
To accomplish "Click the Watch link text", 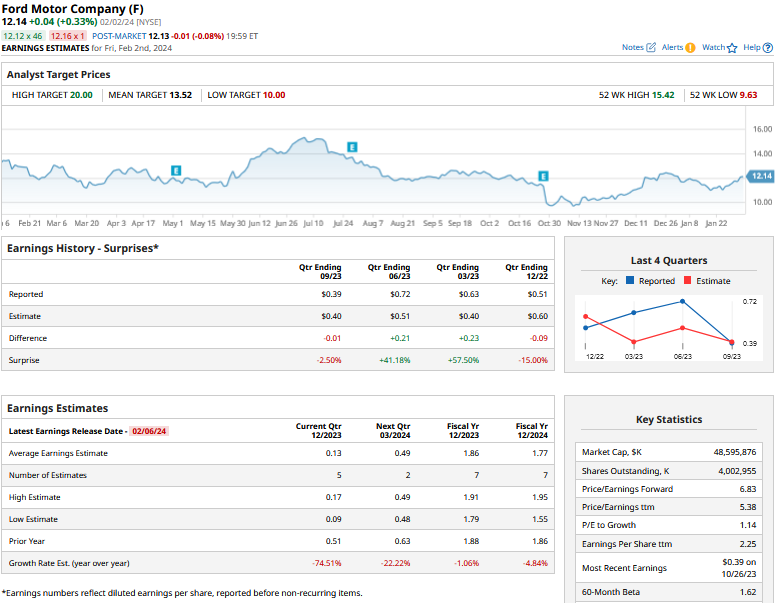I will click(713, 47).
